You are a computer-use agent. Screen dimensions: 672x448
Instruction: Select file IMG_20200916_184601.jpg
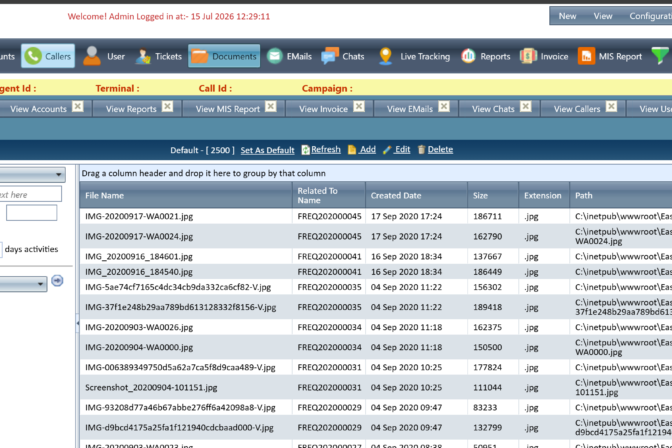pyautogui.click(x=139, y=256)
